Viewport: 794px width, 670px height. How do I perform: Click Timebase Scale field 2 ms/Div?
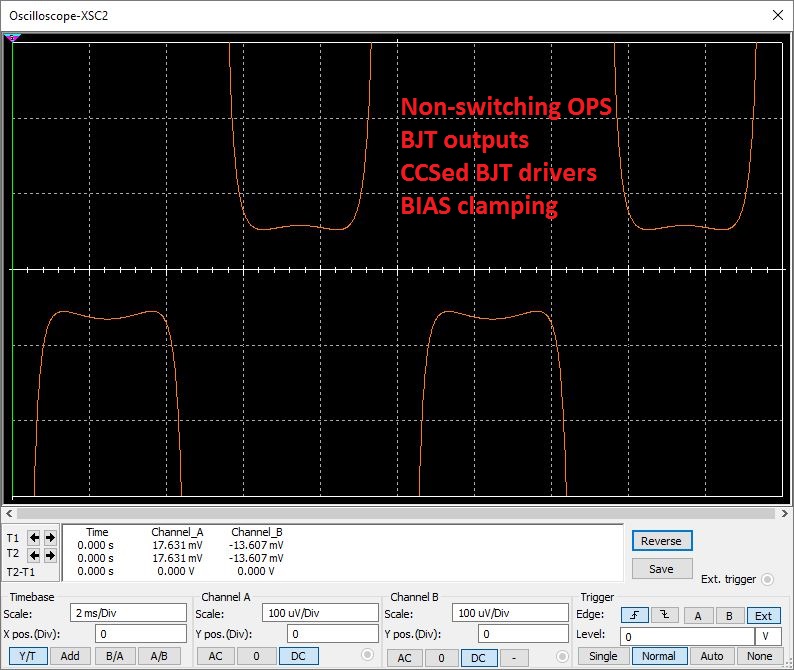pyautogui.click(x=128, y=613)
